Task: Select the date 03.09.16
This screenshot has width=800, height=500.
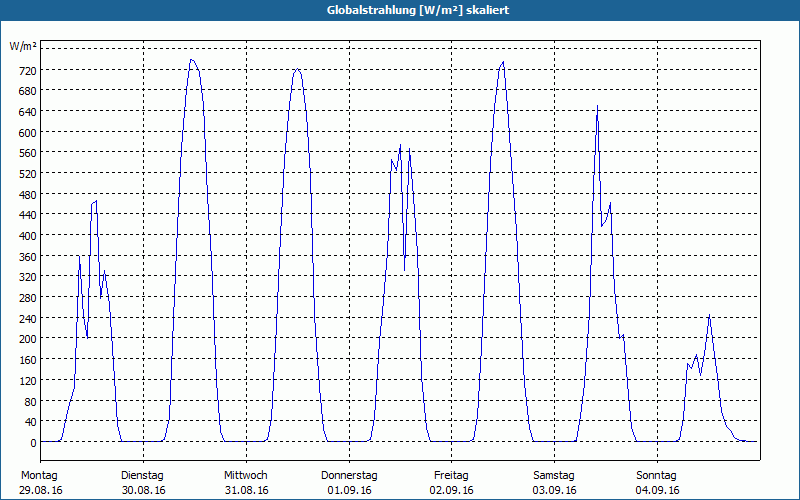Action: click(x=555, y=490)
